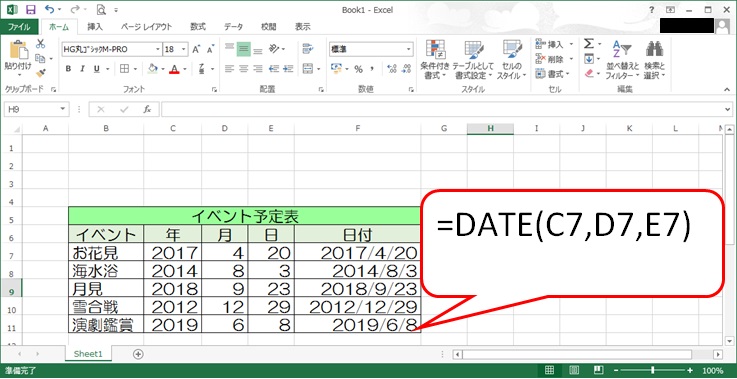737x379 pixels.
Task: Open the font size dropdown
Action: point(184,49)
